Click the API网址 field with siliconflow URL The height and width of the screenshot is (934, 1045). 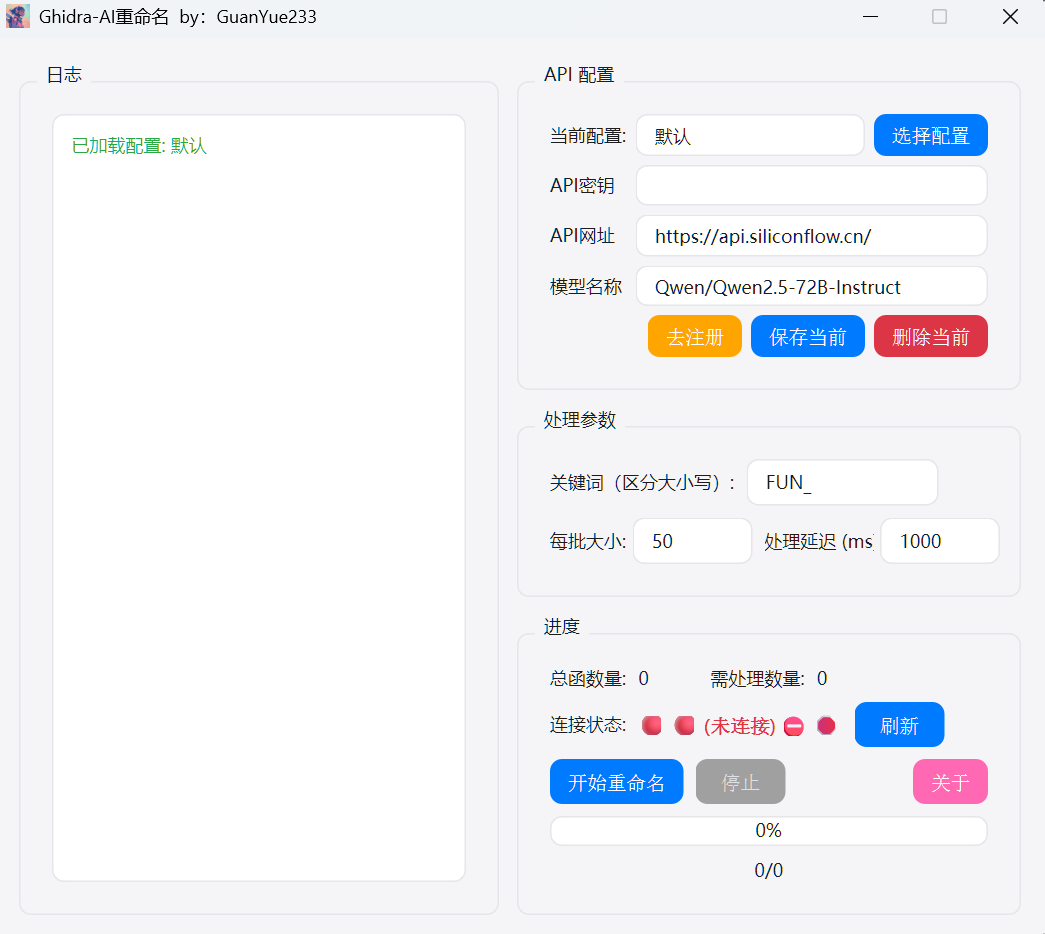pyautogui.click(x=811, y=236)
